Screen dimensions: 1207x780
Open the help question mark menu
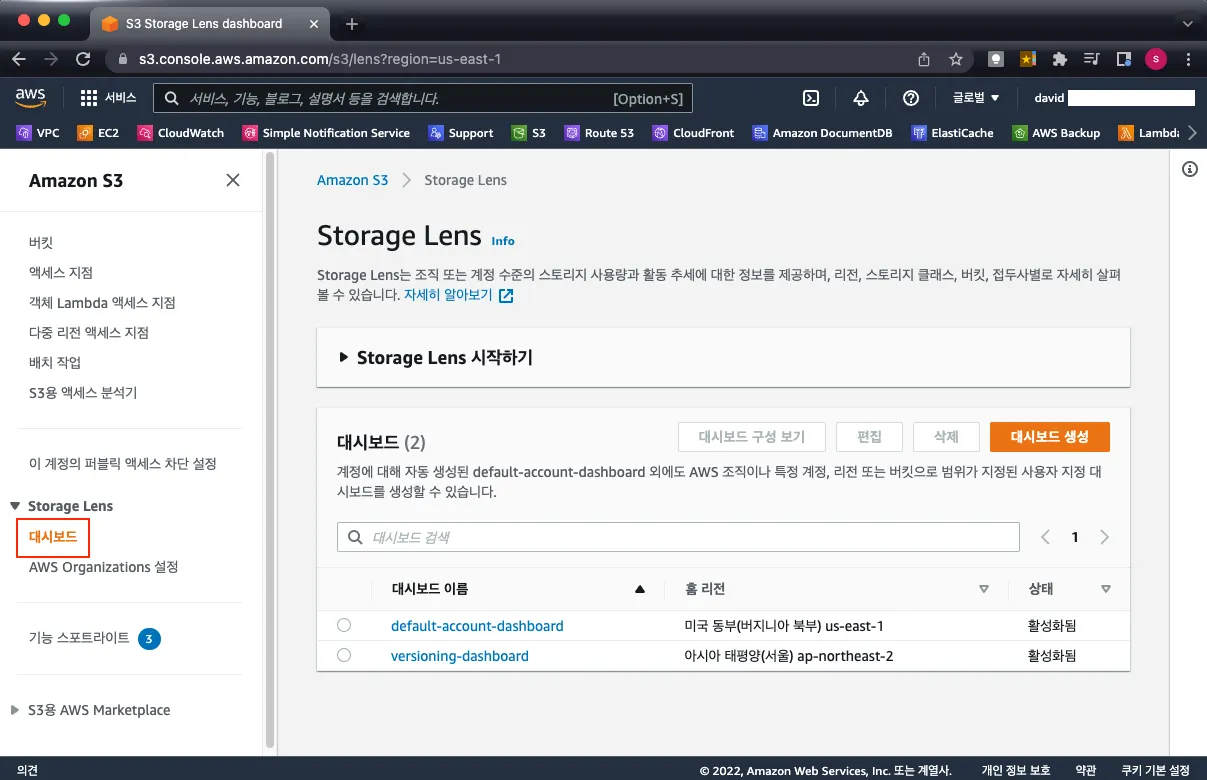point(911,98)
